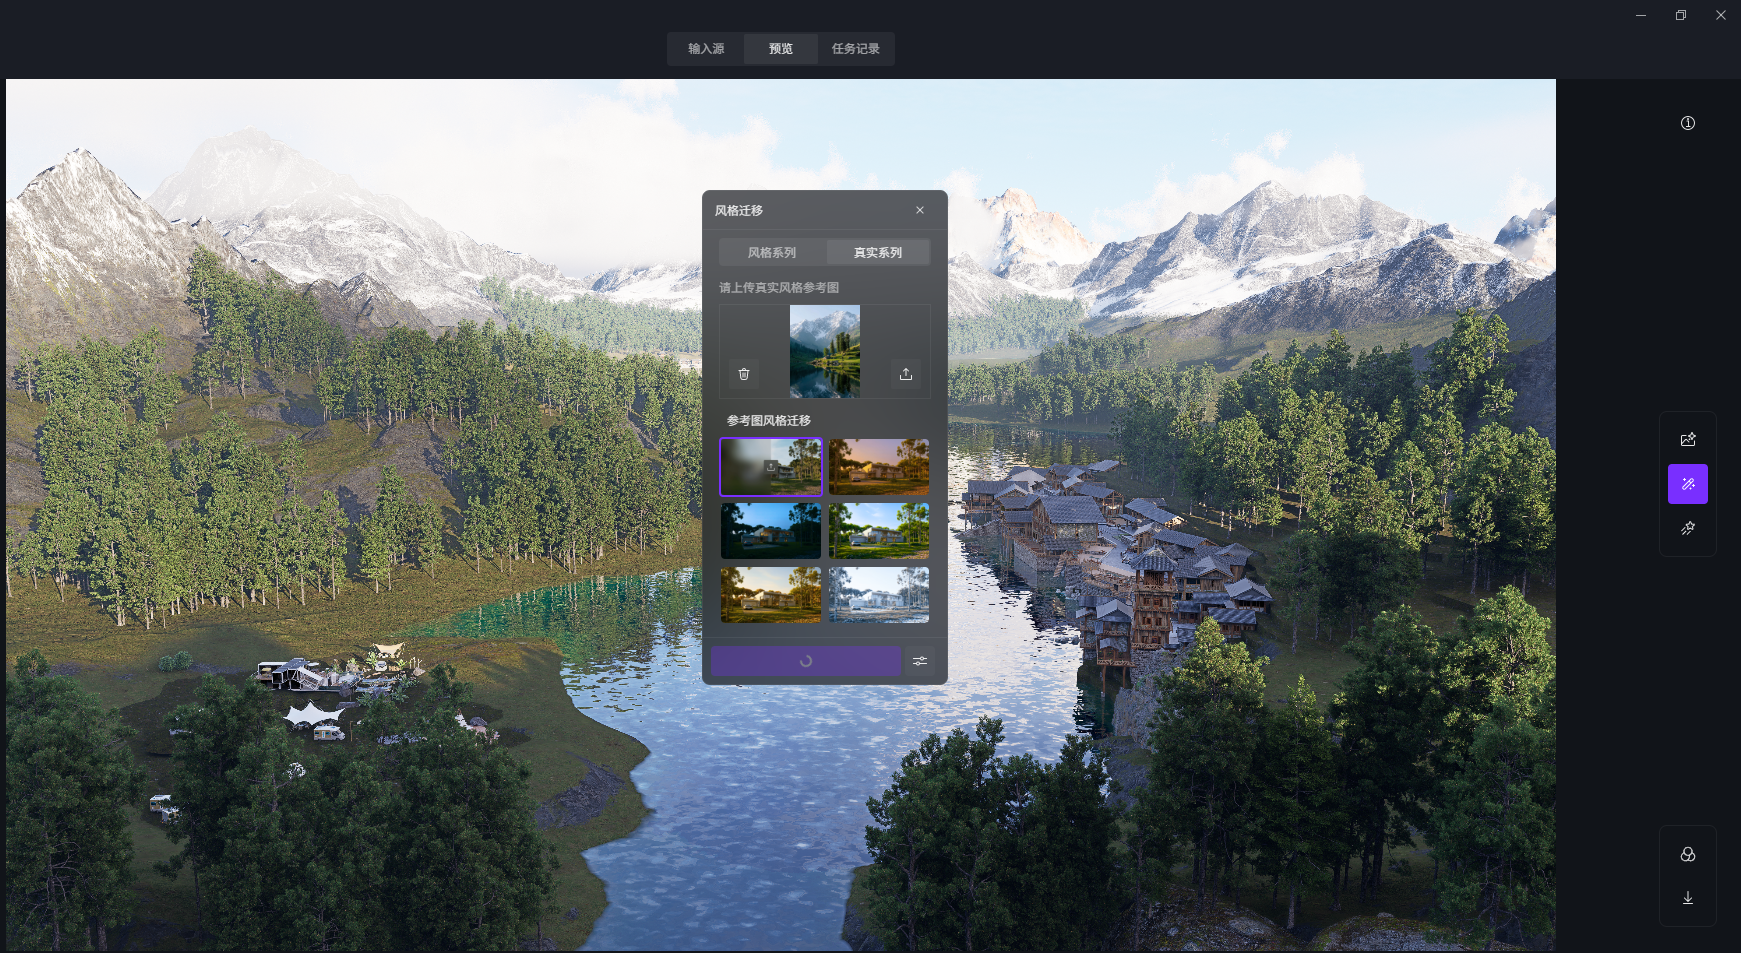Screen dimensions: 1741x953
Task: Open the 输入源 tab
Action: pyautogui.click(x=706, y=49)
